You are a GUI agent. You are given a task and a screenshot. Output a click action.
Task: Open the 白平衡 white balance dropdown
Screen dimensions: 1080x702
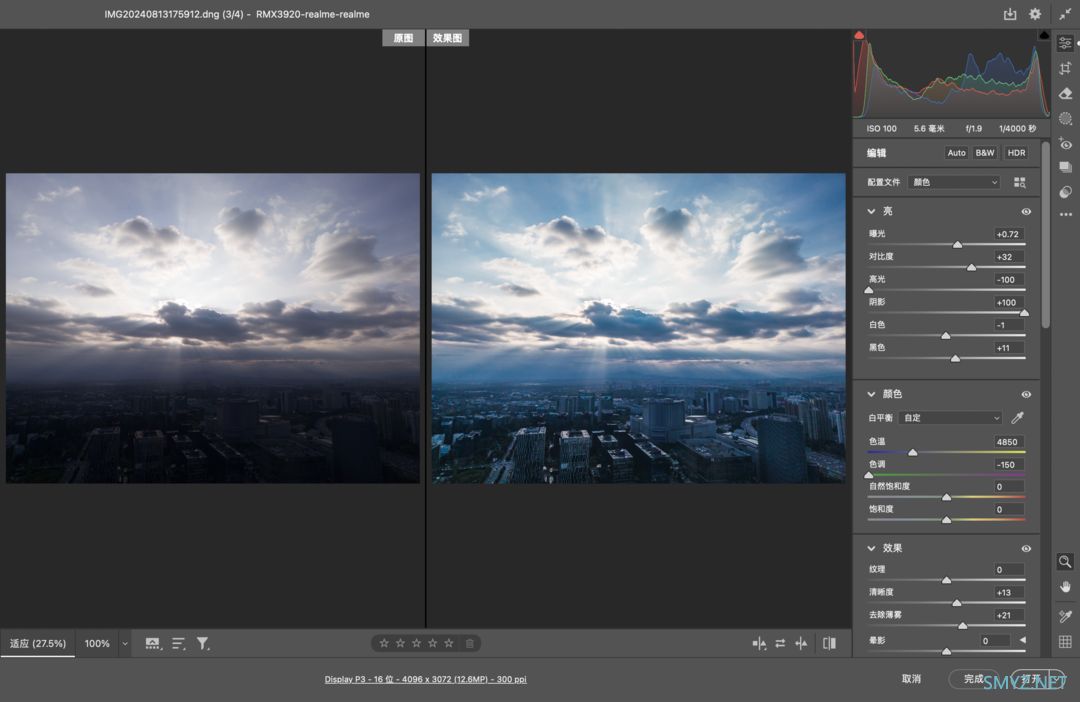tap(952, 417)
